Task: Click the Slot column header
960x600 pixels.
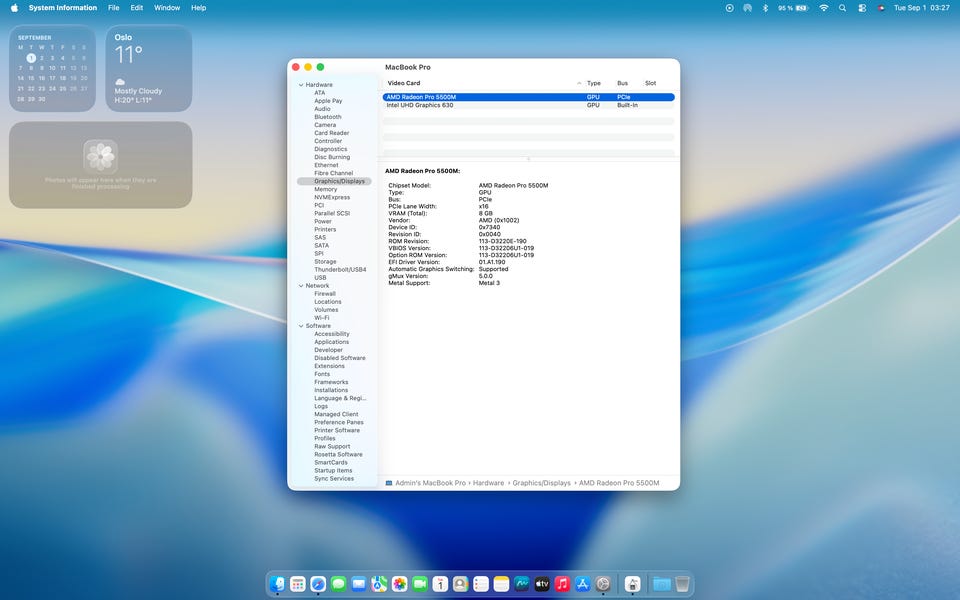Action: click(650, 83)
